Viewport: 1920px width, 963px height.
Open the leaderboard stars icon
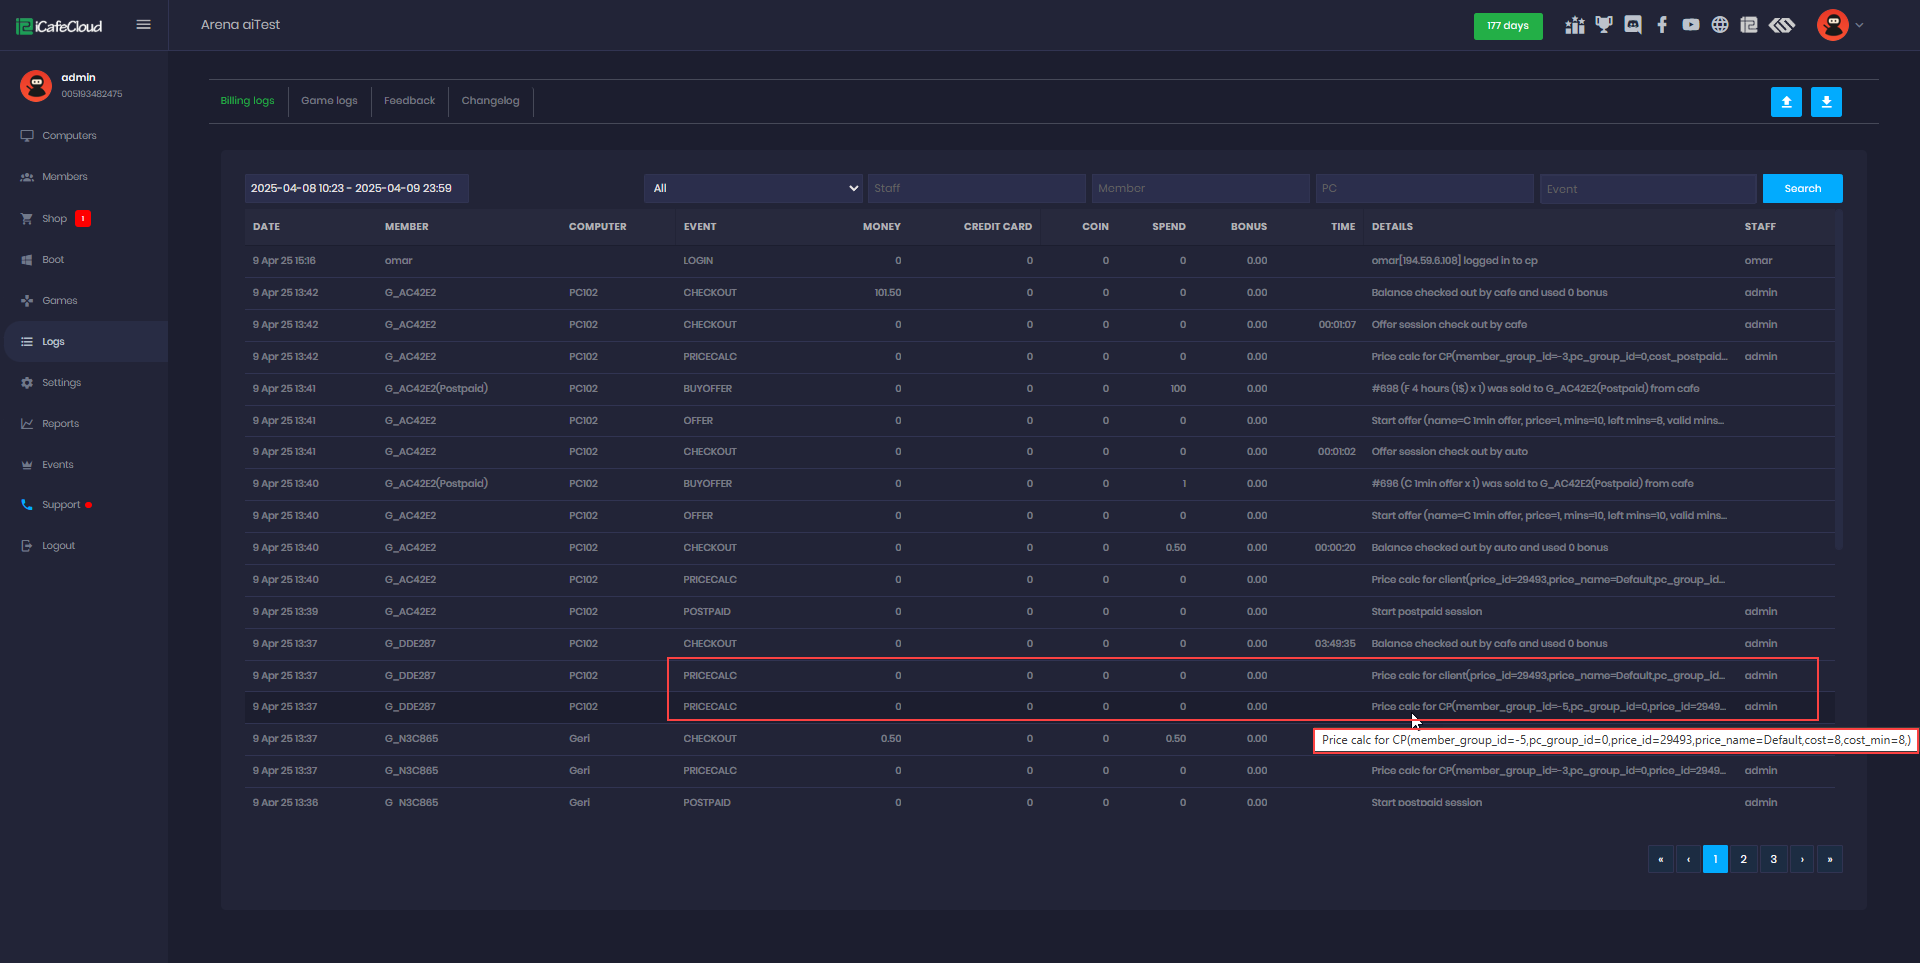point(1575,25)
